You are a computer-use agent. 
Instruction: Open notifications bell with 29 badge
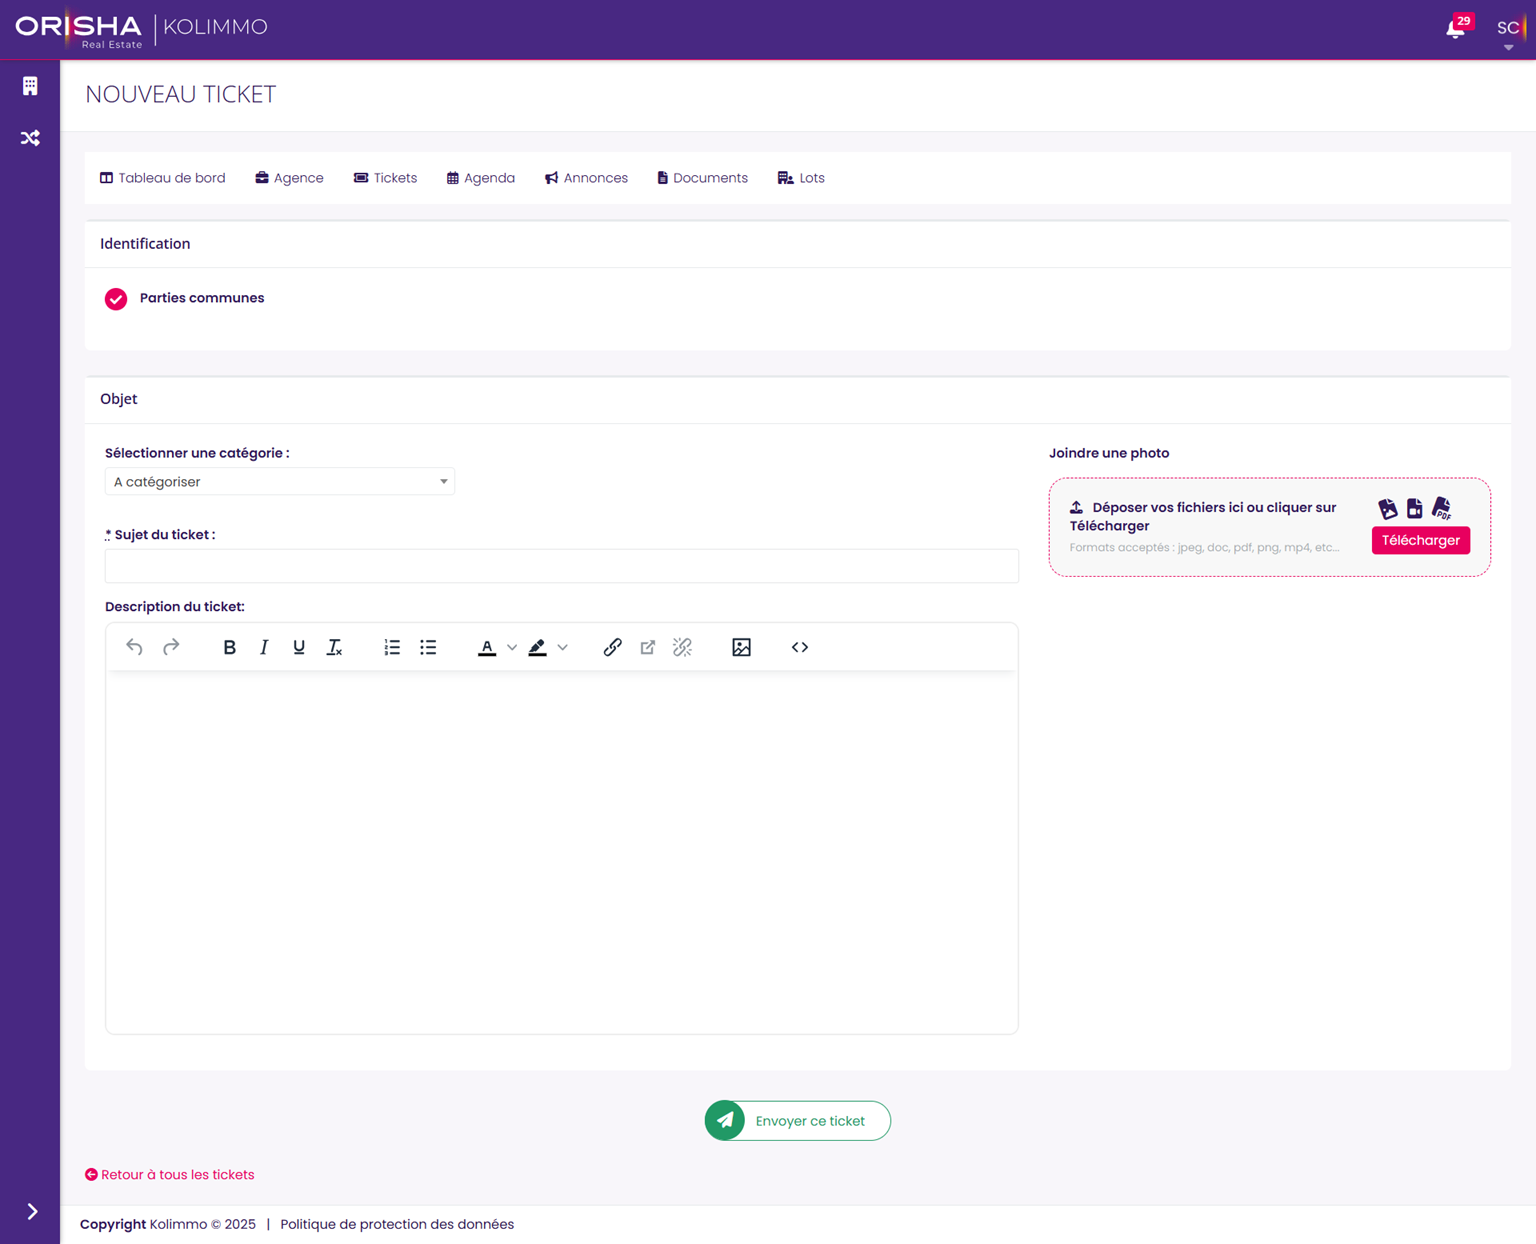click(1456, 28)
